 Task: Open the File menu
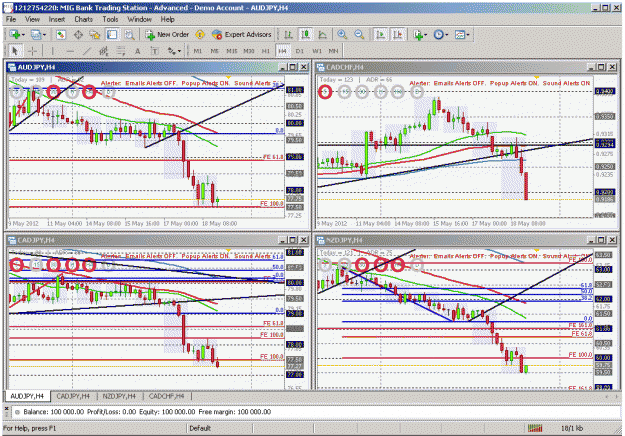pos(11,19)
